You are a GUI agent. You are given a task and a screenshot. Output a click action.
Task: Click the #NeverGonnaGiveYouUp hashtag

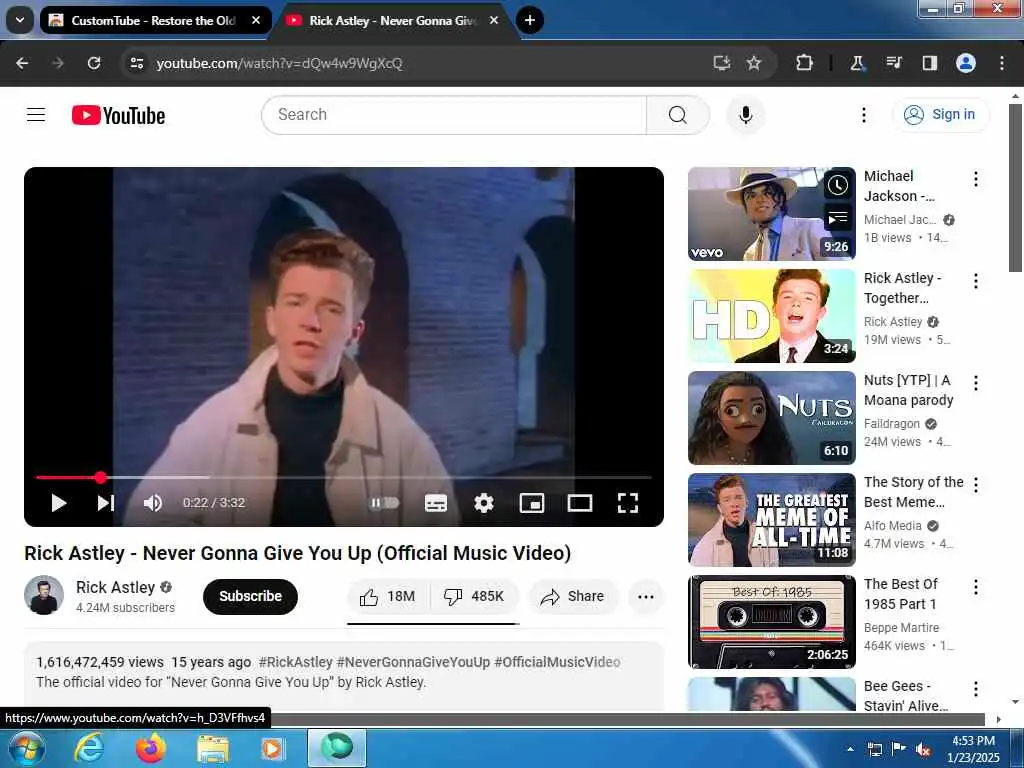(413, 662)
